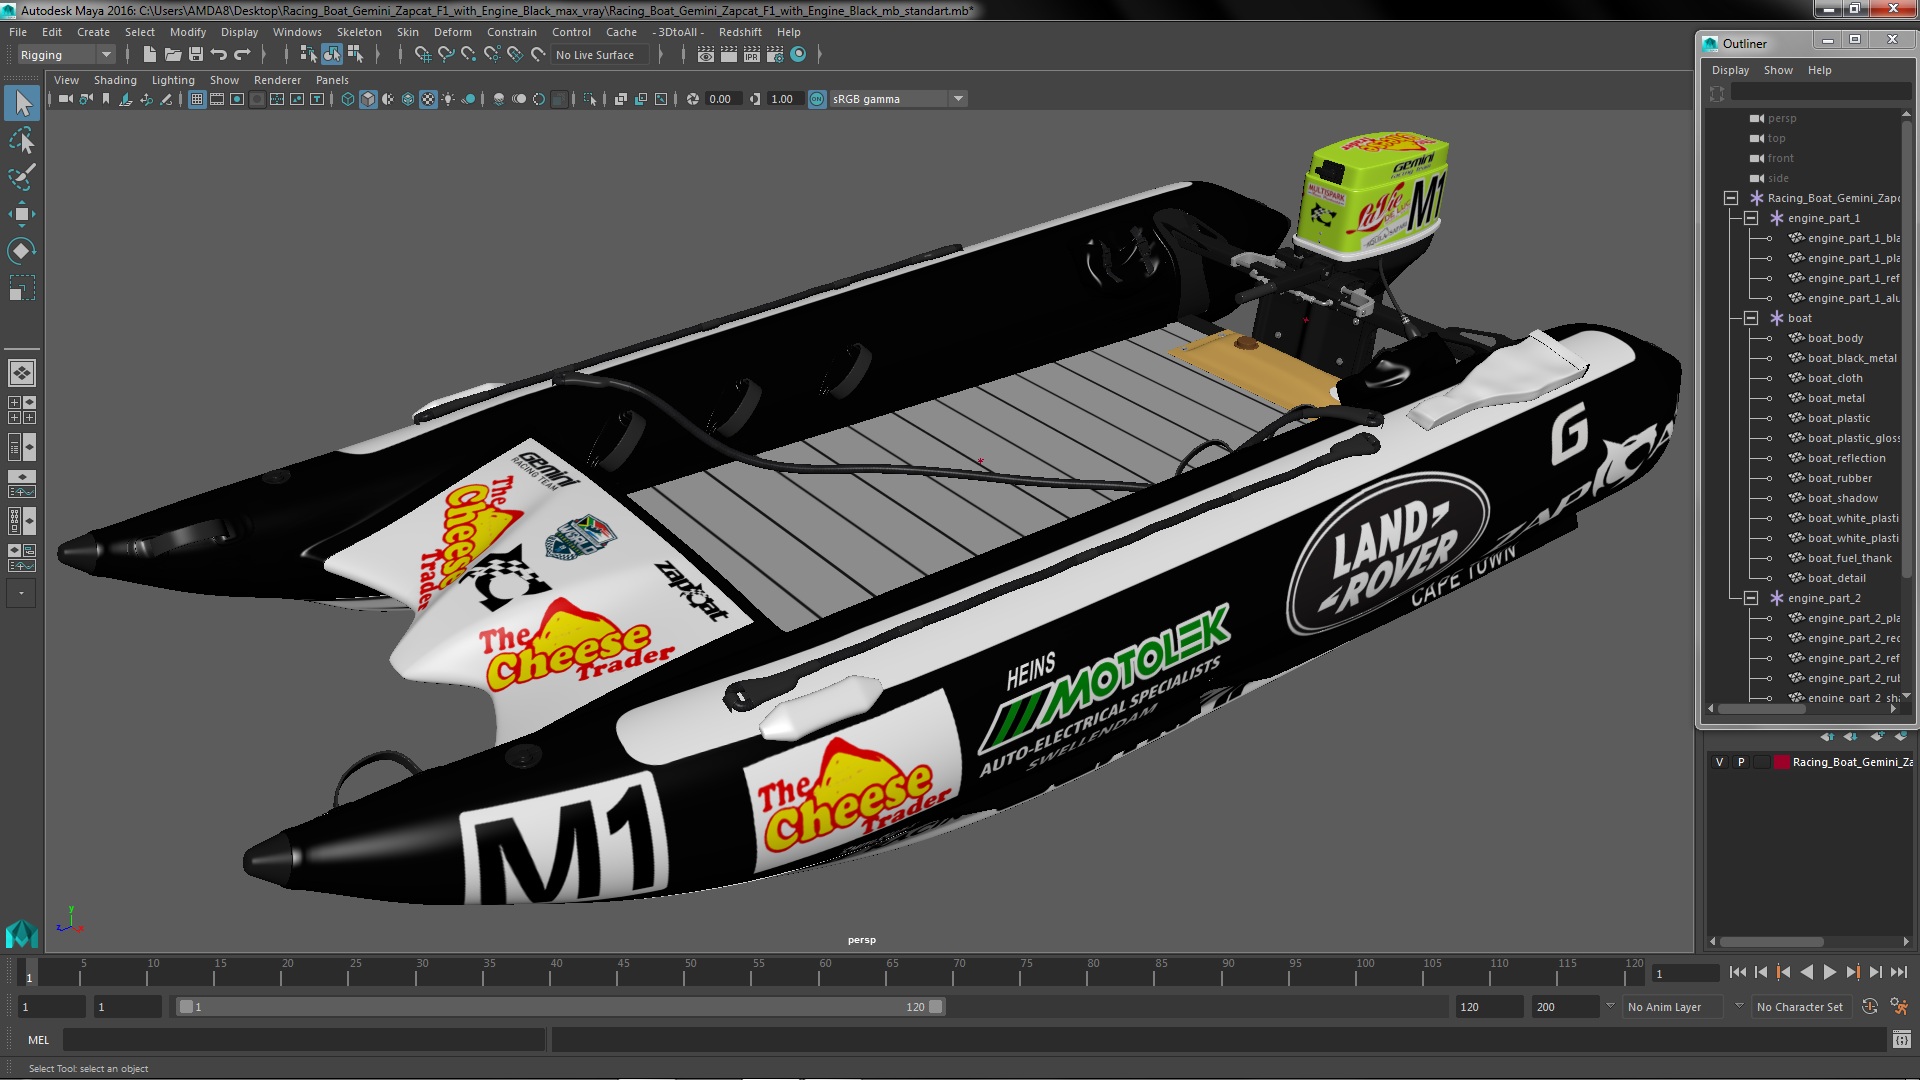Toggle viewport grid display icon

coord(197,99)
